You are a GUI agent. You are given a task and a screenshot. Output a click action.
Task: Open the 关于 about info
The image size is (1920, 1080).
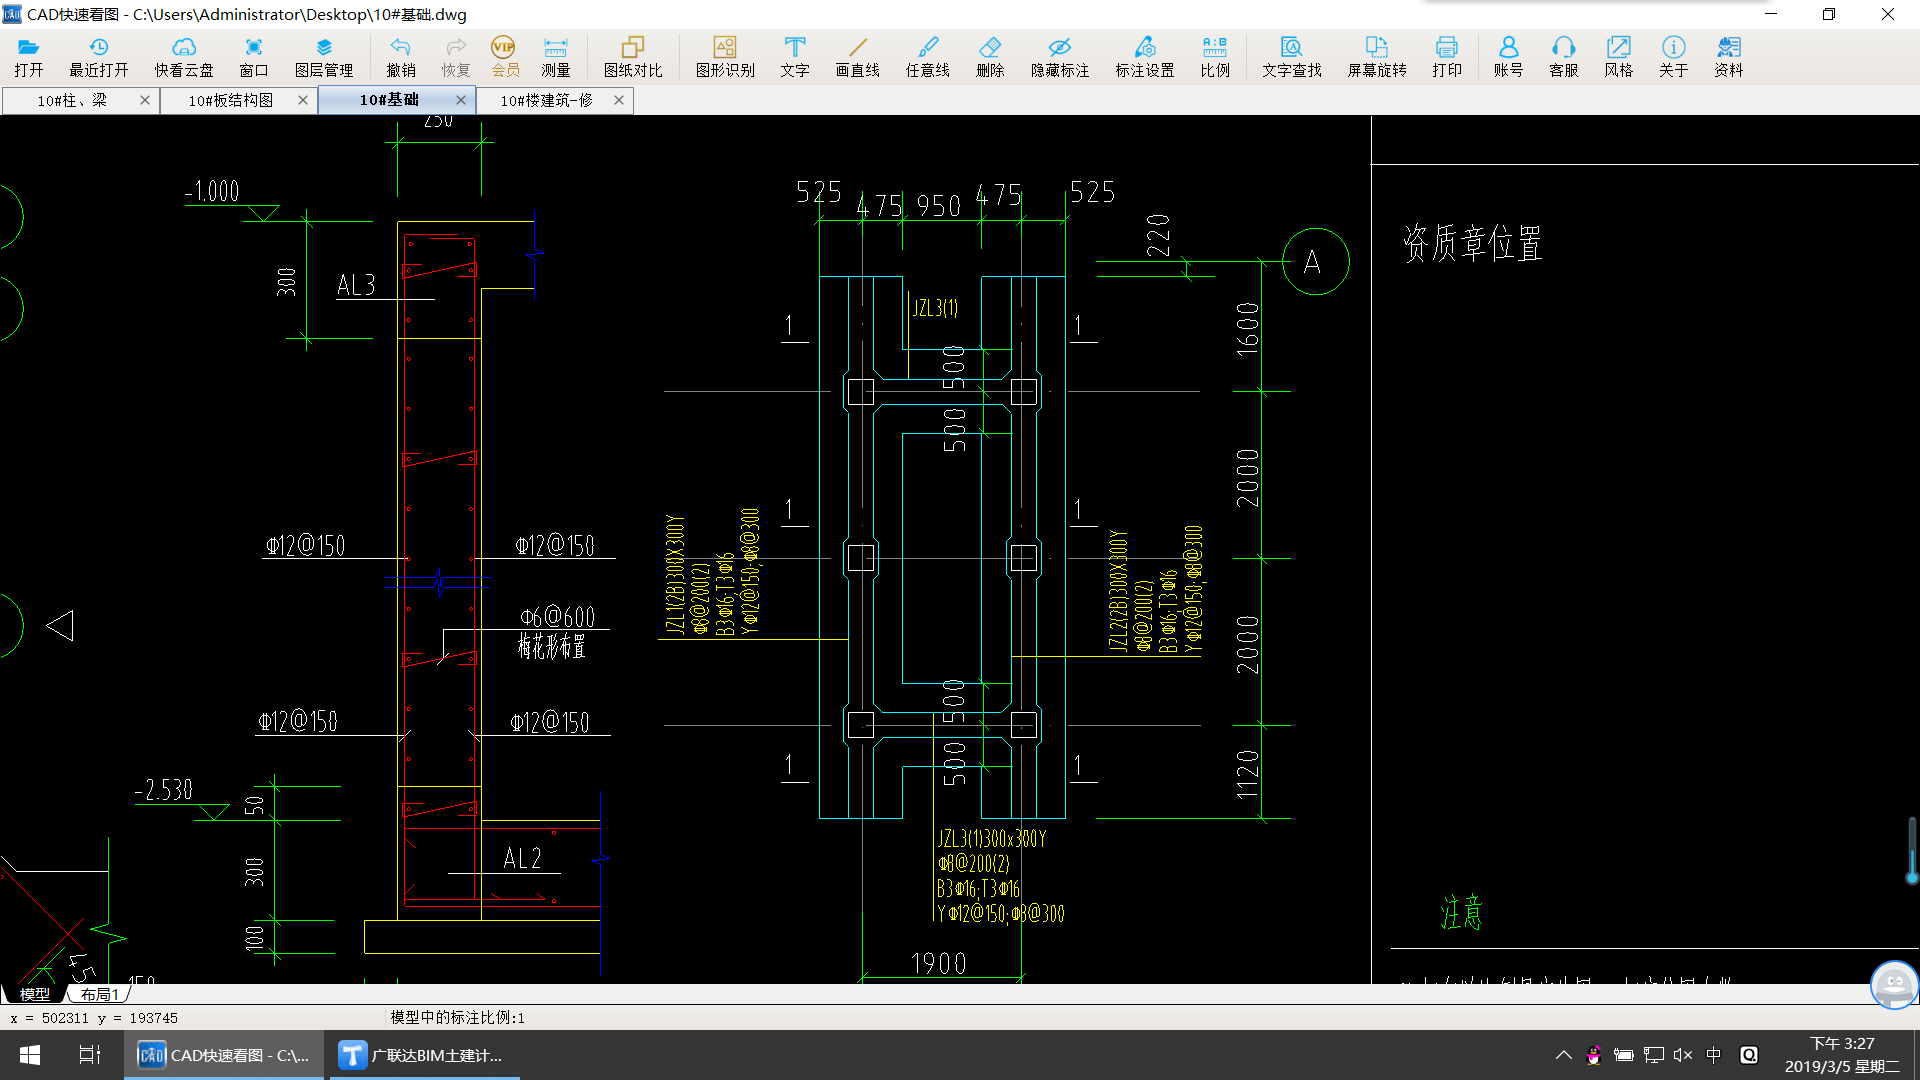(1673, 57)
